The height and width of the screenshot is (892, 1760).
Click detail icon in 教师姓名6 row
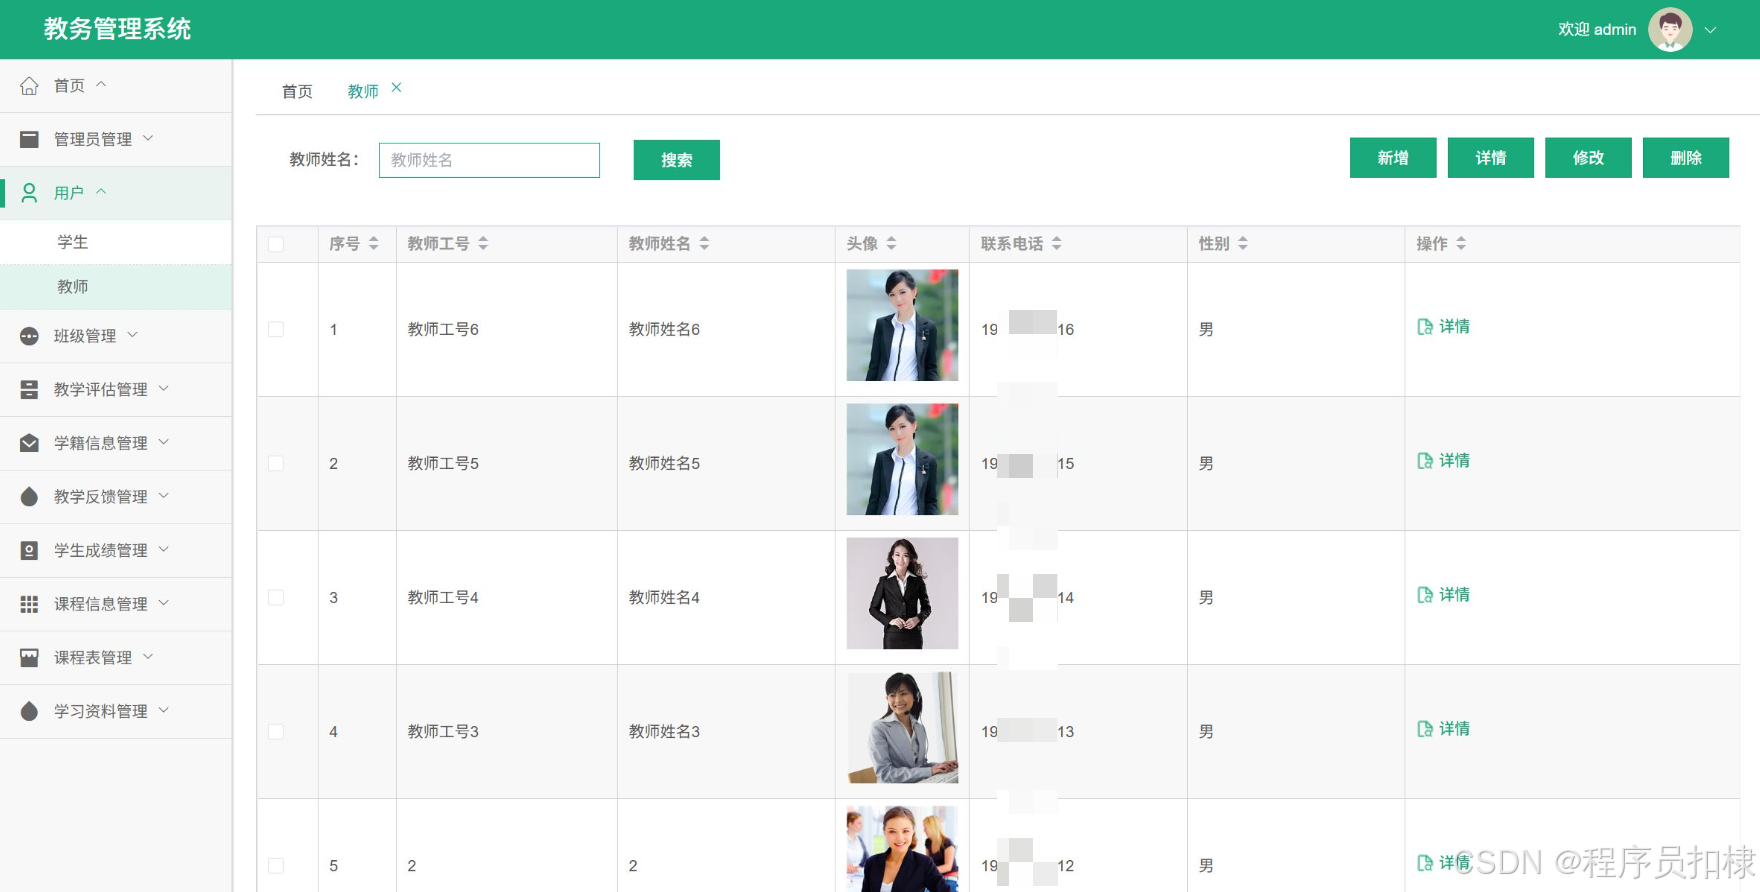pos(1425,327)
